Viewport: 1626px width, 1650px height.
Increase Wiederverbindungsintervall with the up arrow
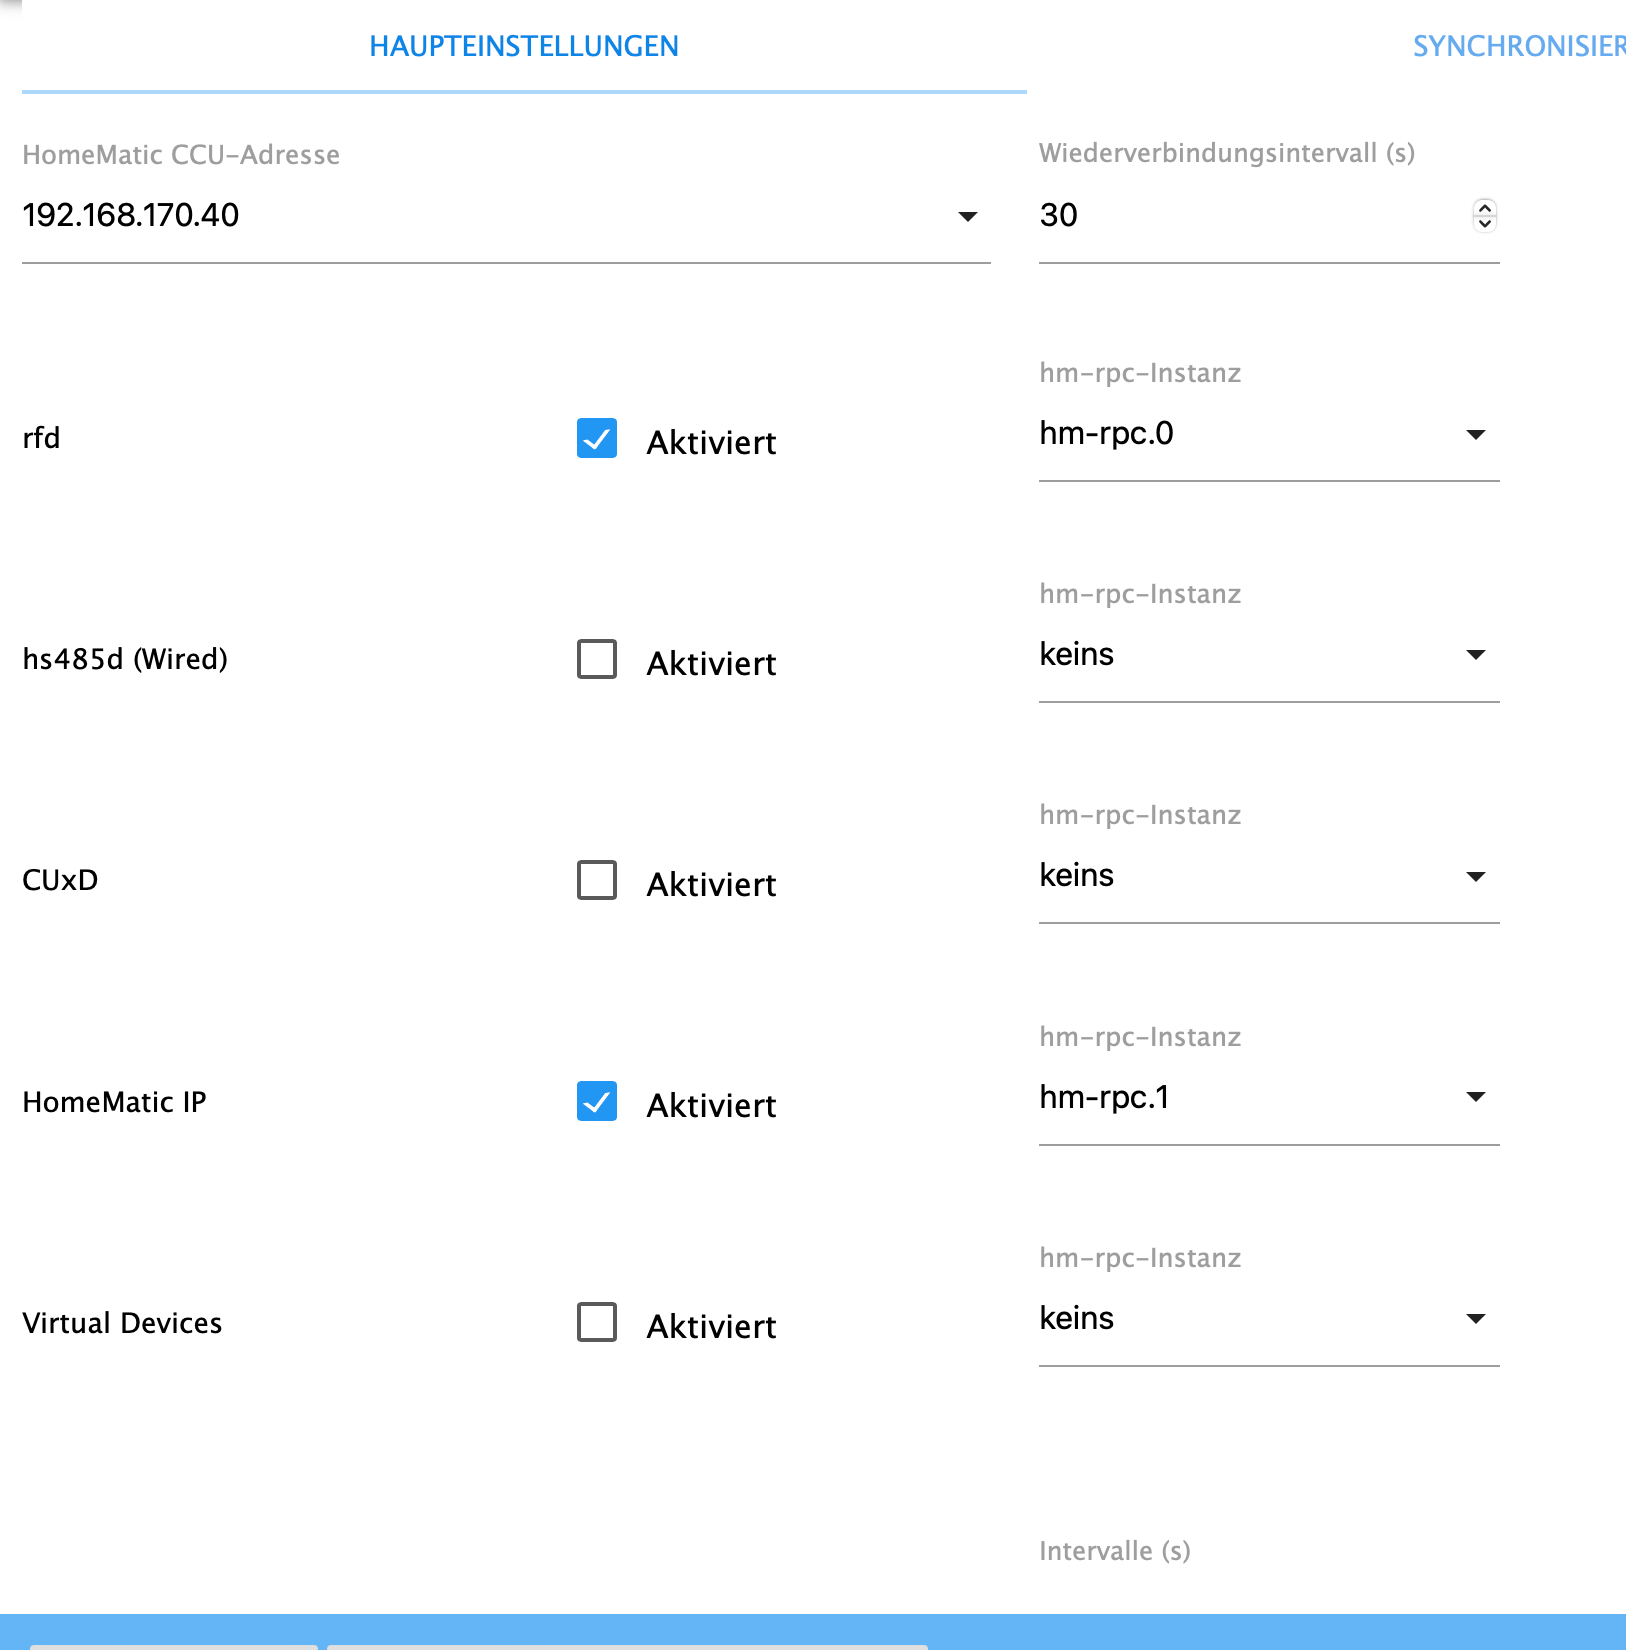click(x=1485, y=207)
